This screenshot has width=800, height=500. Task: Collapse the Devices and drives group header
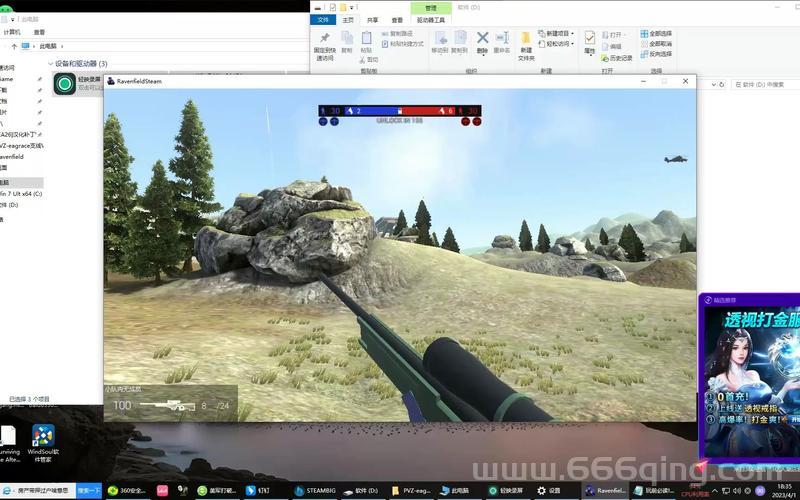tap(79, 64)
